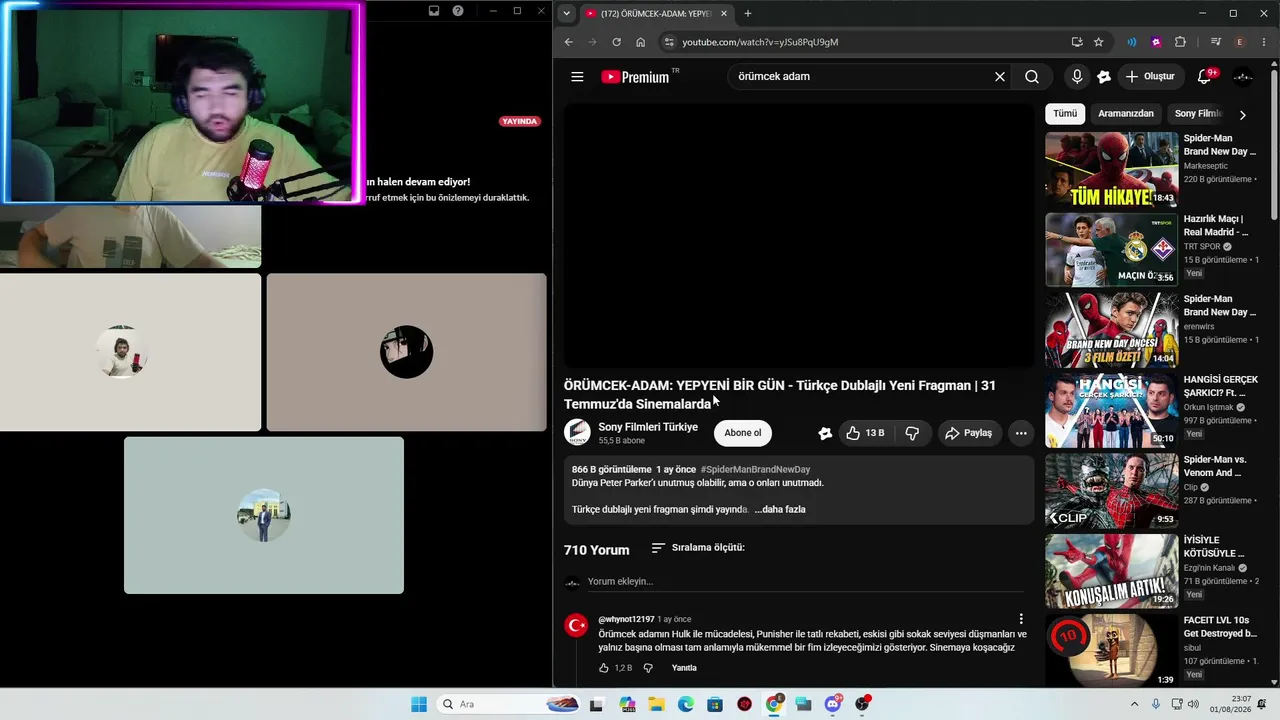Open Chrome extensions puzzle icon
Screen dimensions: 1280x720
coord(1180,42)
